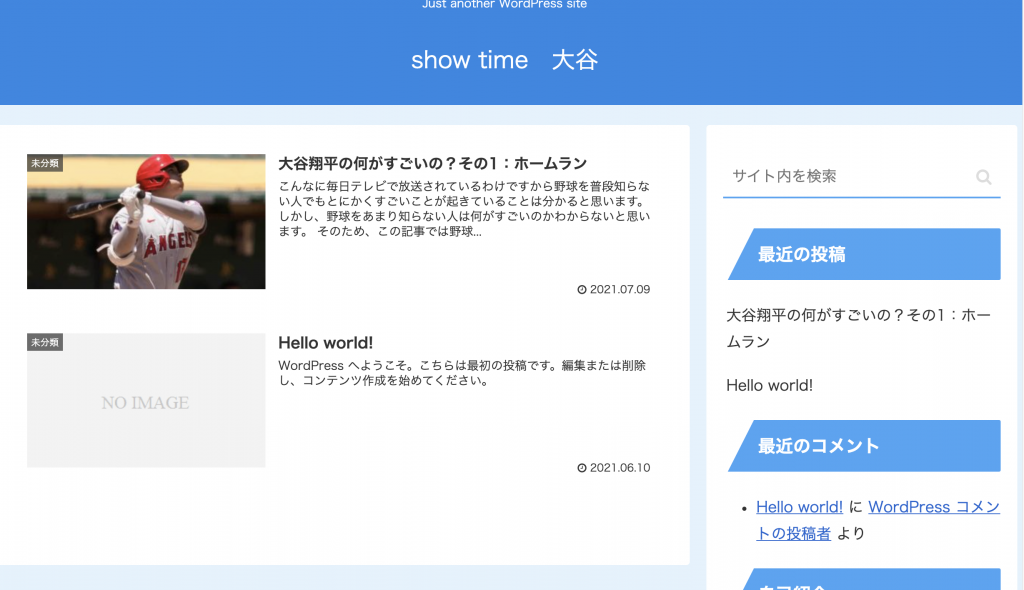Viewport: 1024px width, 590px height.
Task: Click the 'Just another WordPress site' tagline
Action: point(504,5)
